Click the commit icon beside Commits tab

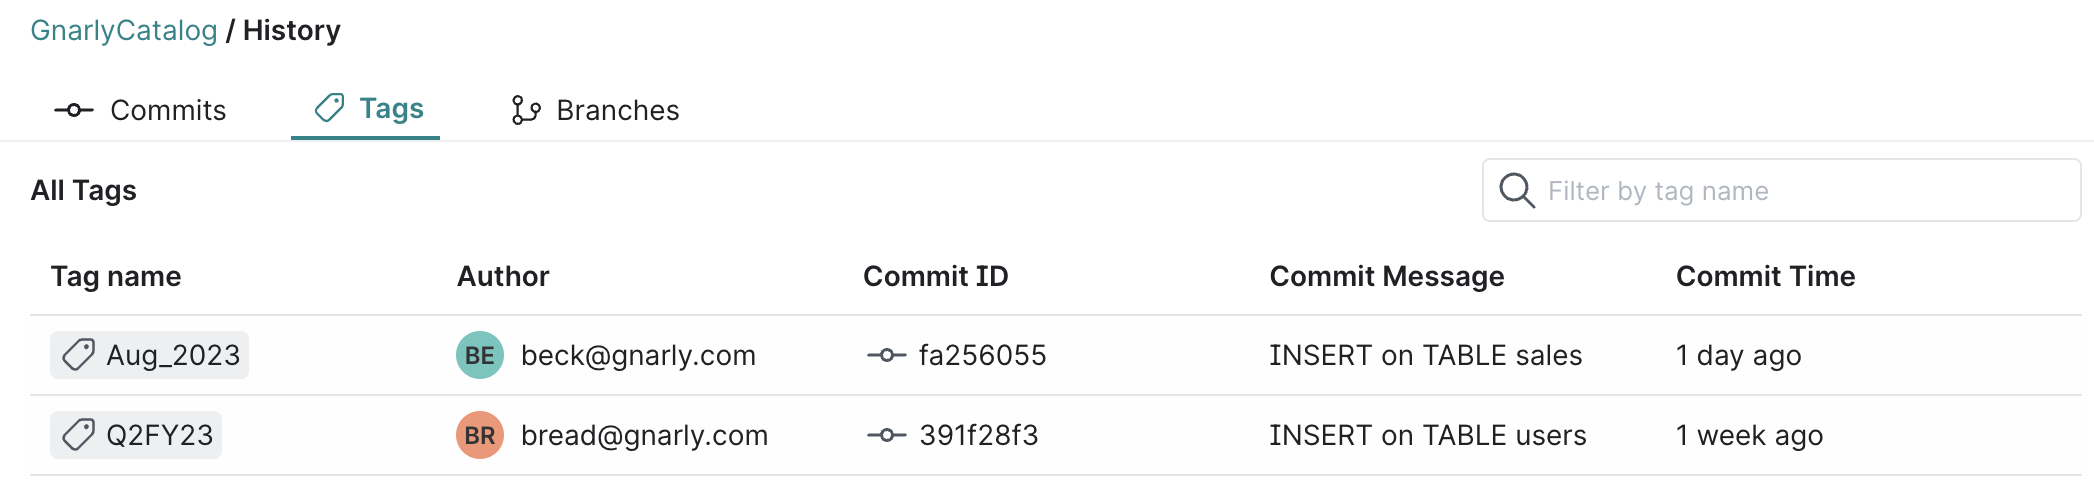tap(74, 110)
